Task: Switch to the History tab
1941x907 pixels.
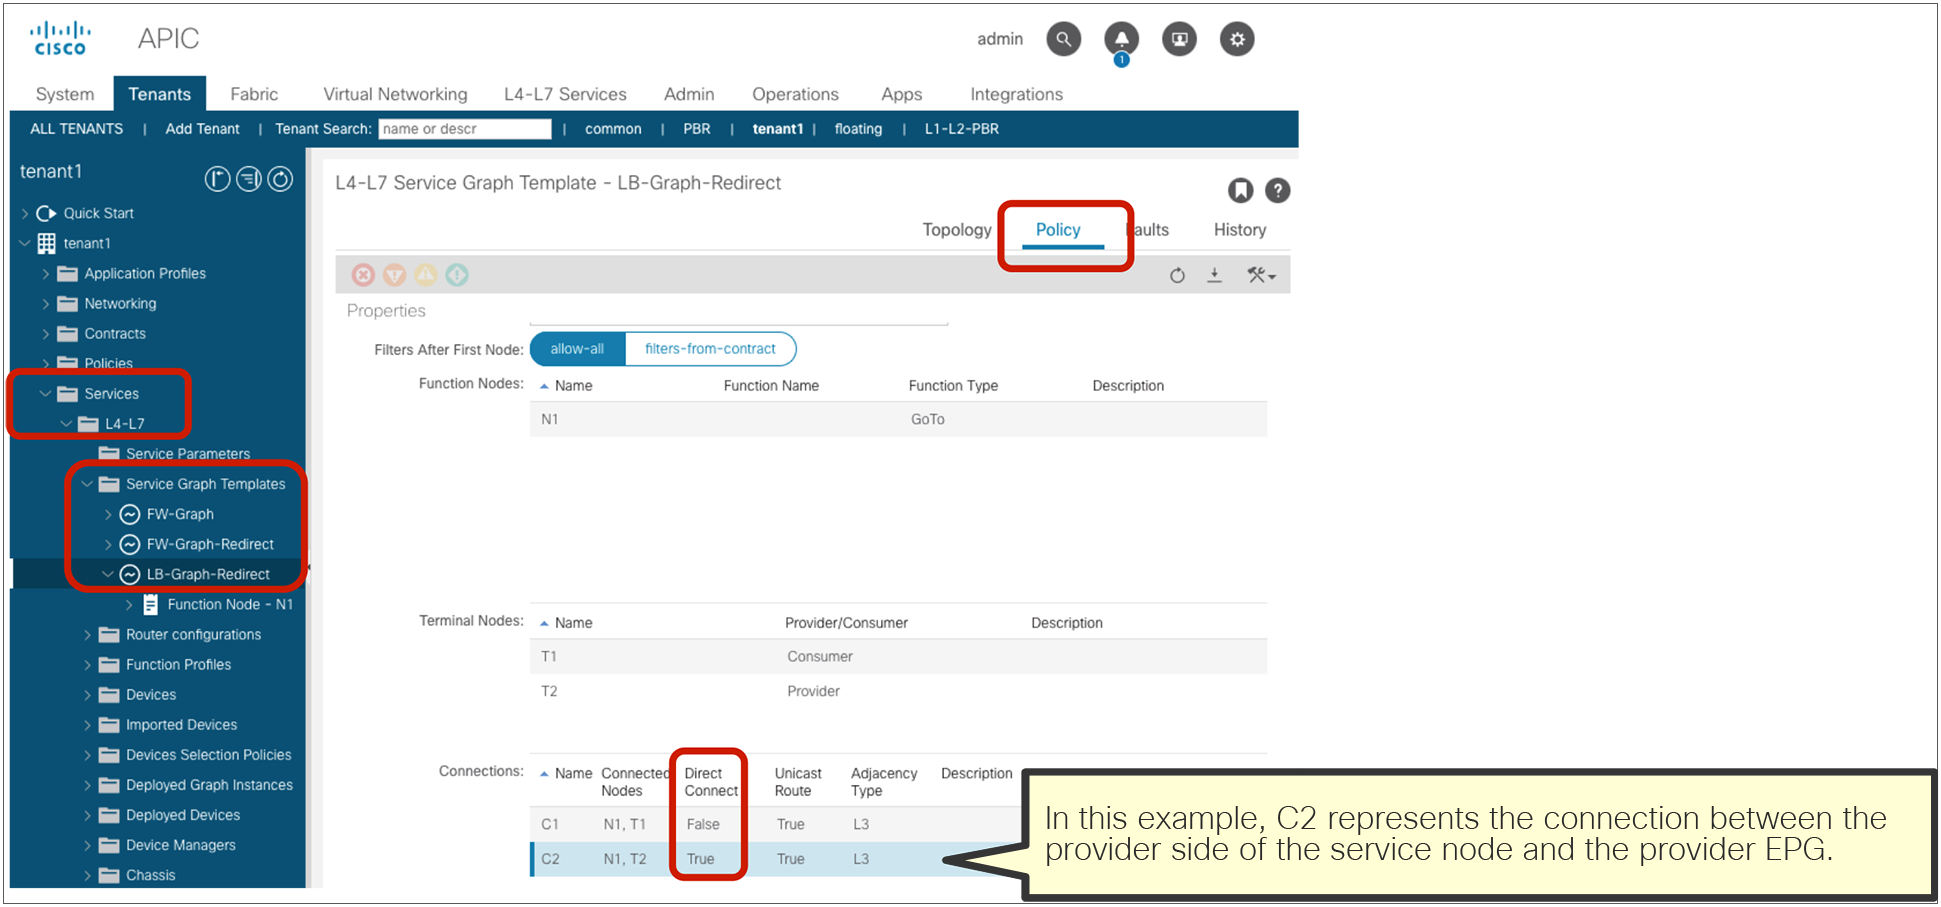Action: [x=1240, y=230]
